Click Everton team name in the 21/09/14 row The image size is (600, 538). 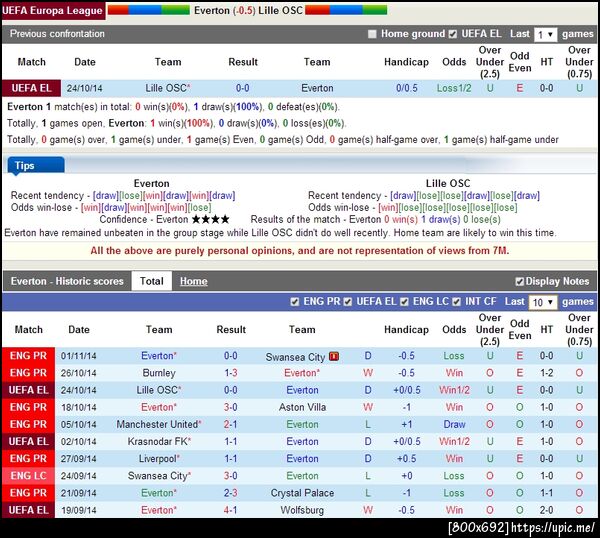pyautogui.click(x=158, y=493)
